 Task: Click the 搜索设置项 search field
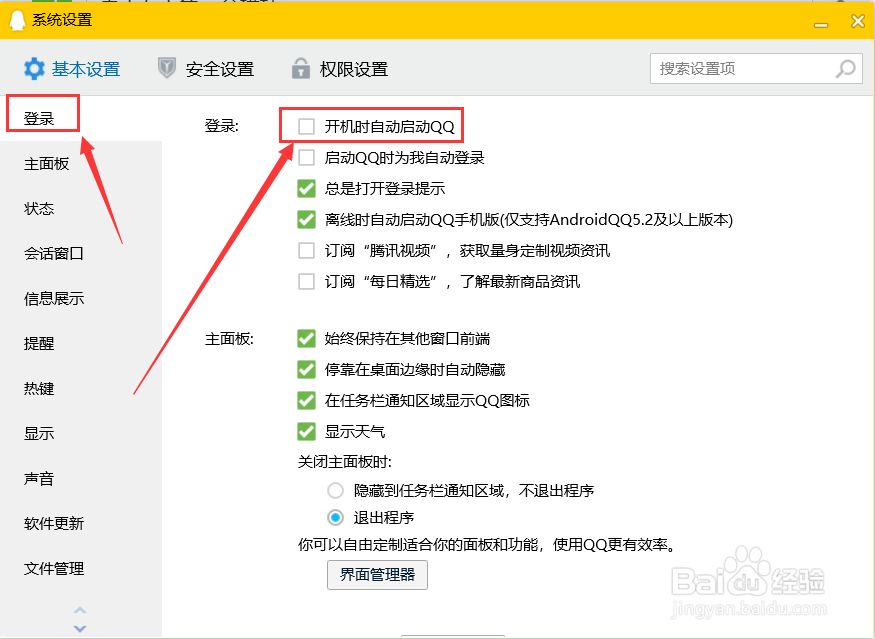750,69
